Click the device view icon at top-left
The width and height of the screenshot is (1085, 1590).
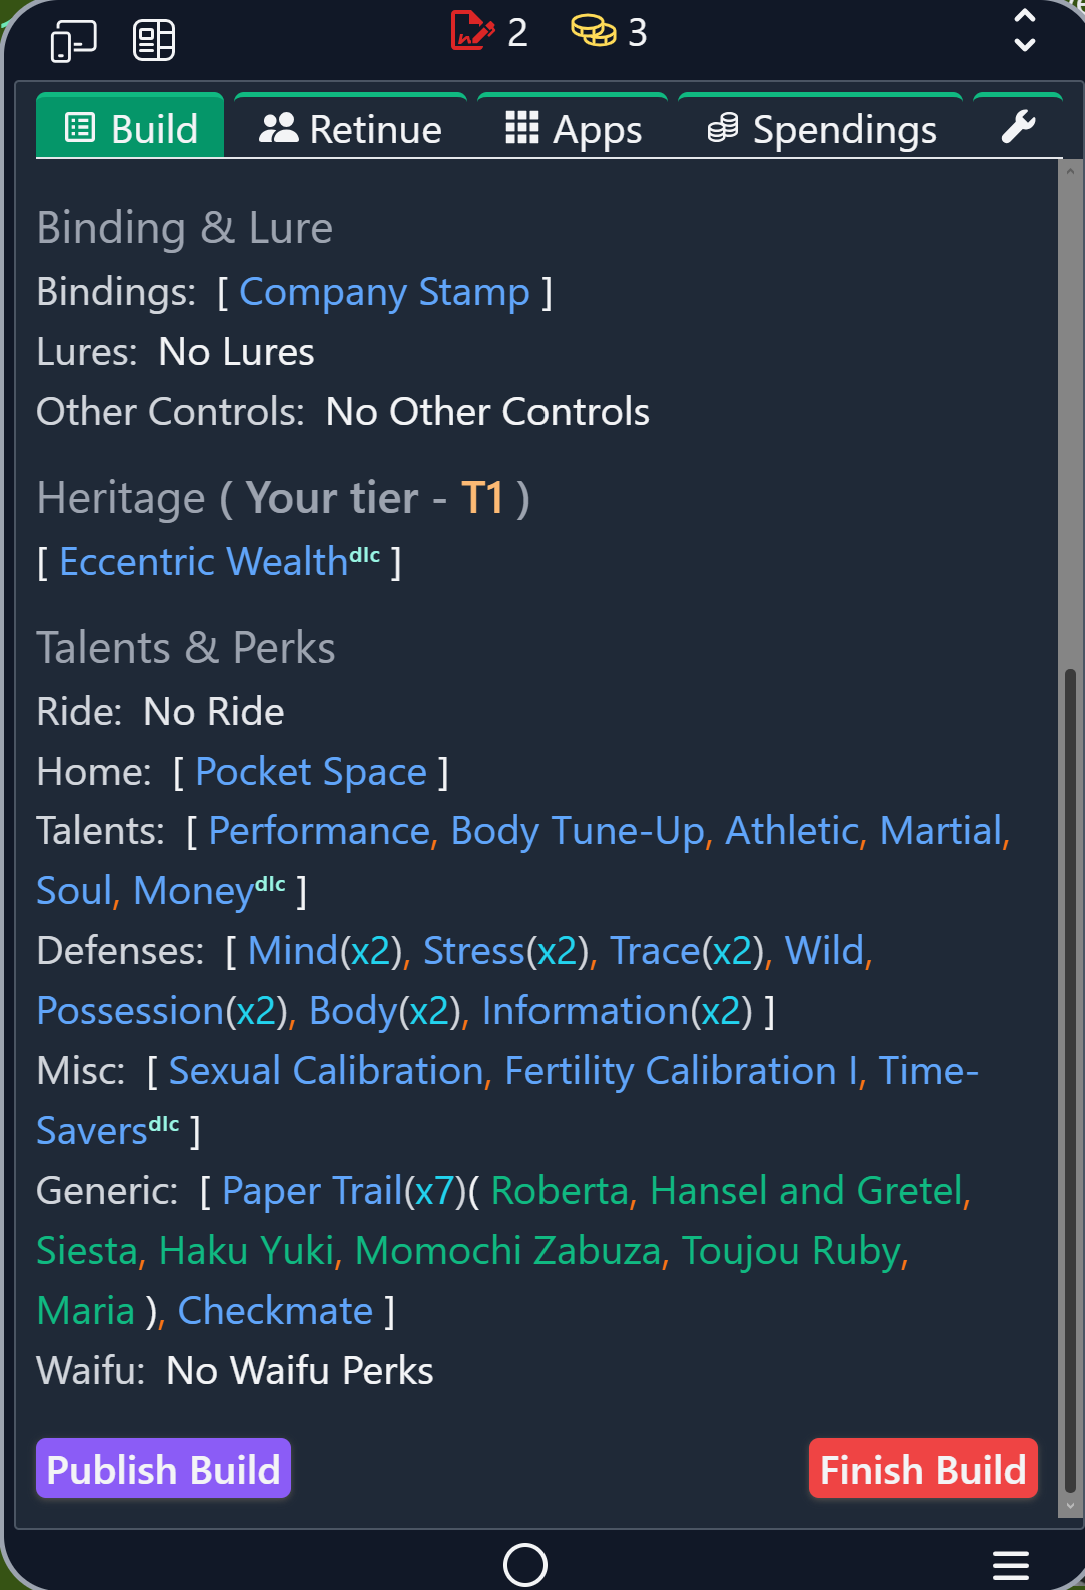pyautogui.click(x=73, y=41)
